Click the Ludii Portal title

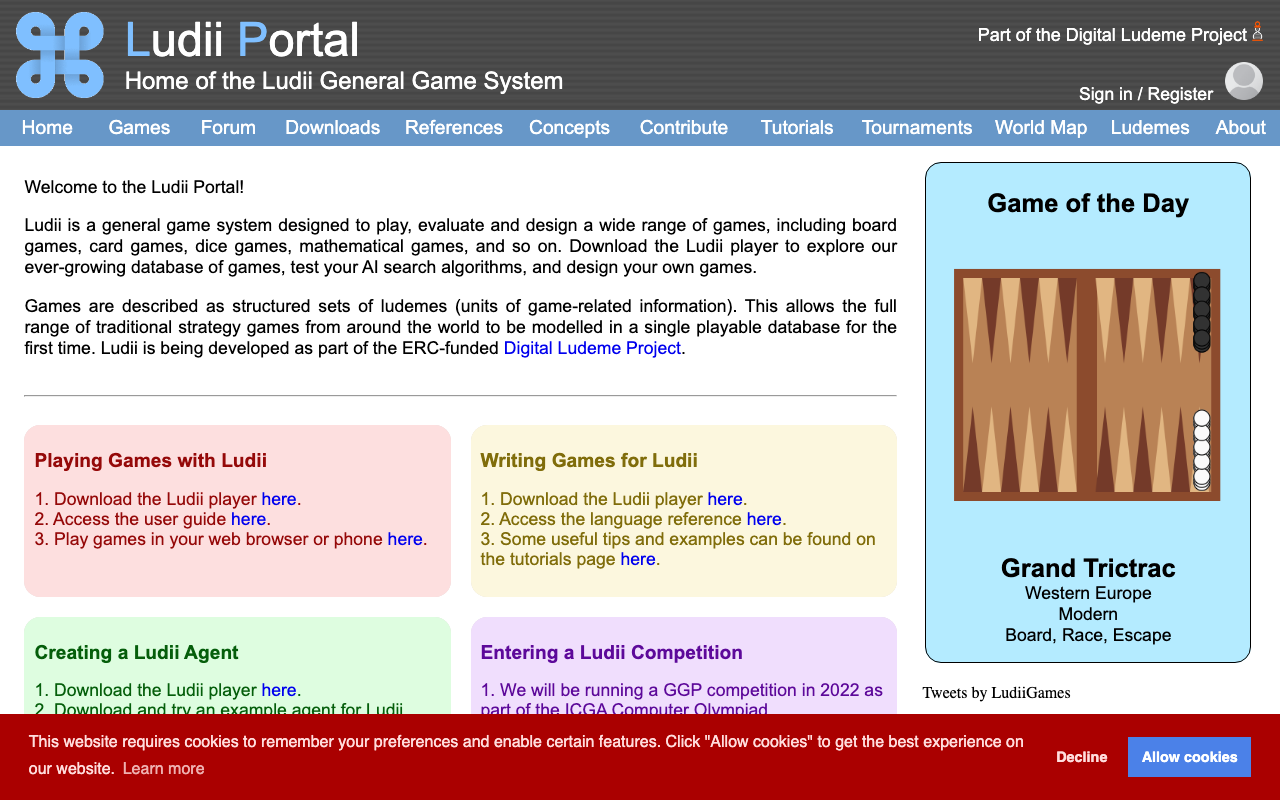242,40
